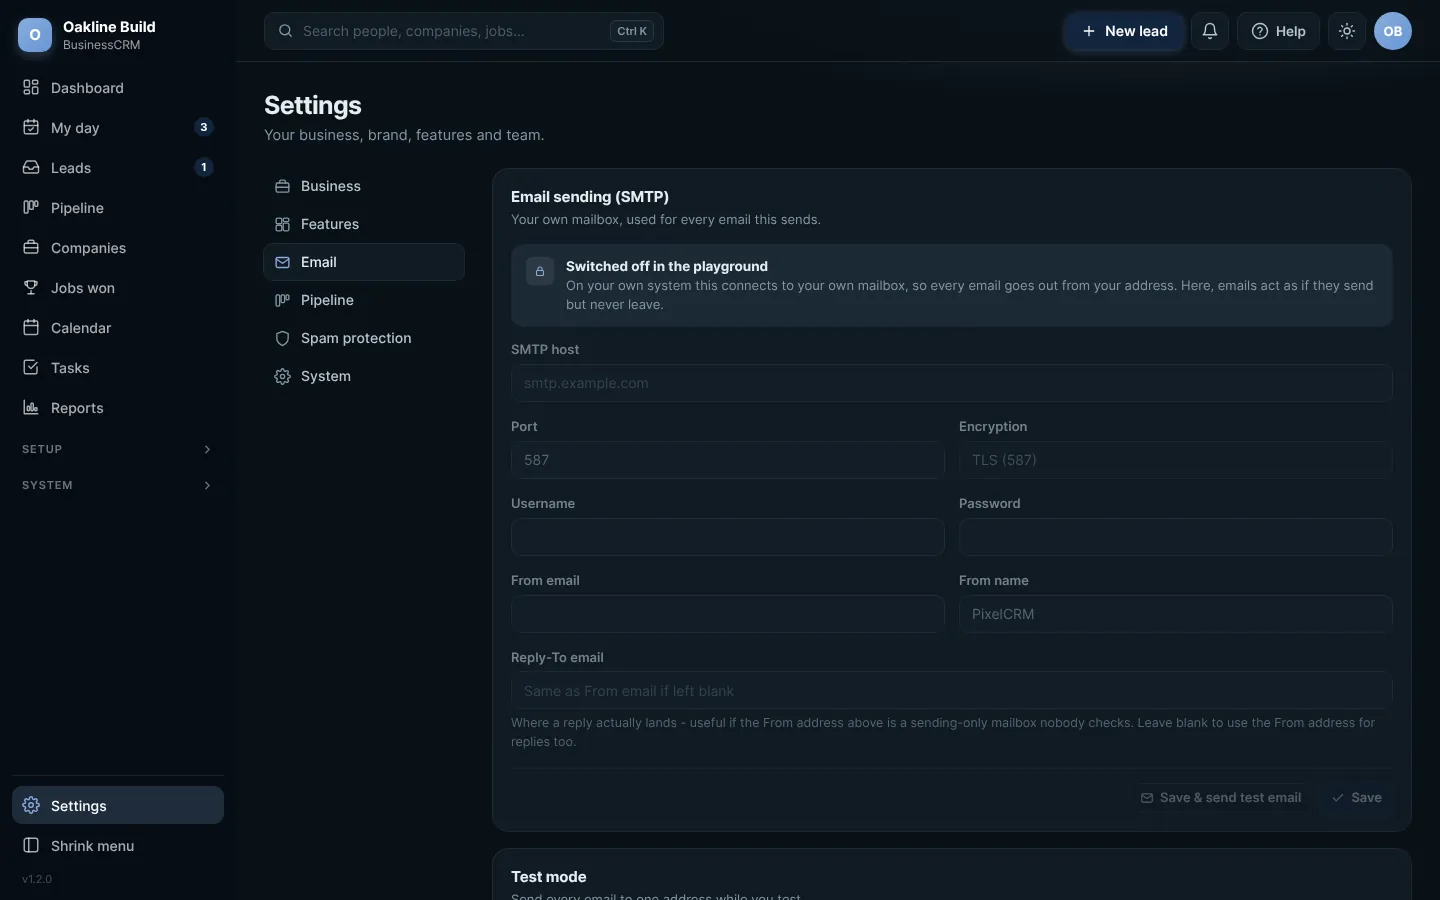Click the From name input field
Screen dimensions: 1440x900
coord(1176,614)
